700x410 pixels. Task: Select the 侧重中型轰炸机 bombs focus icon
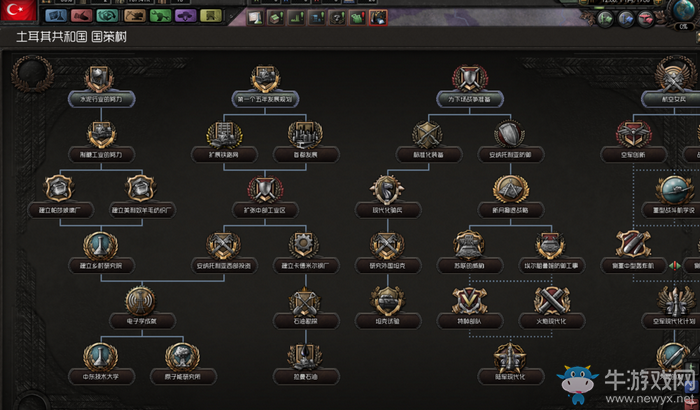[633, 245]
